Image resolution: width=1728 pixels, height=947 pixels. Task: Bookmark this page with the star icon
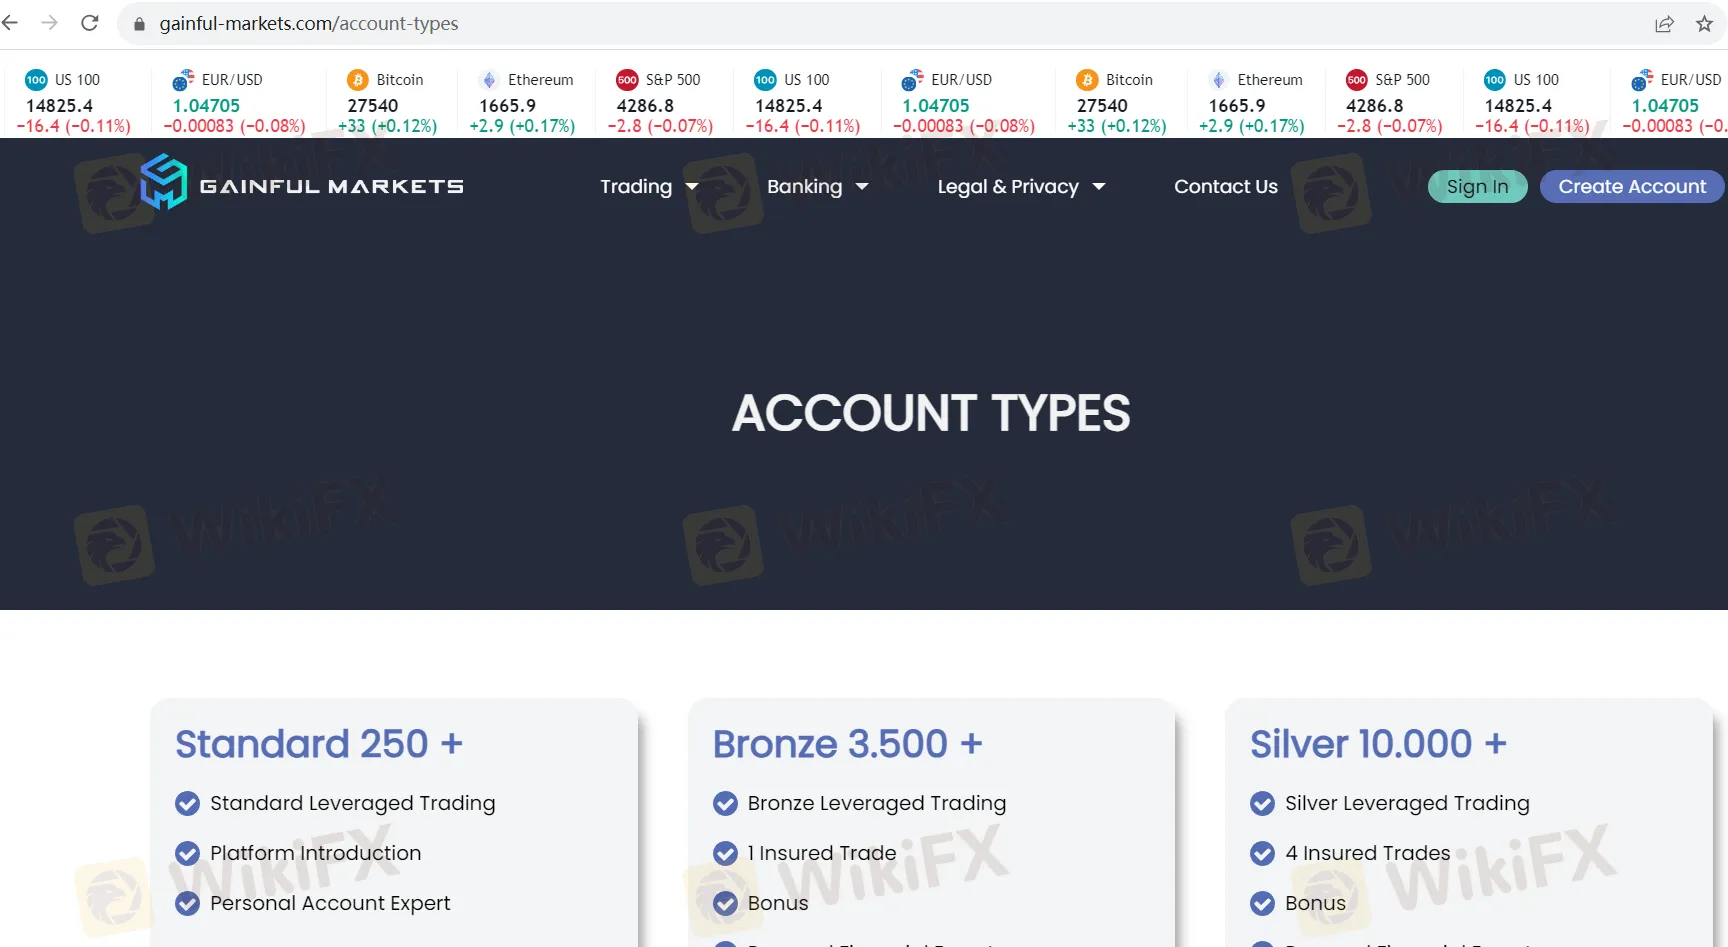(1704, 24)
